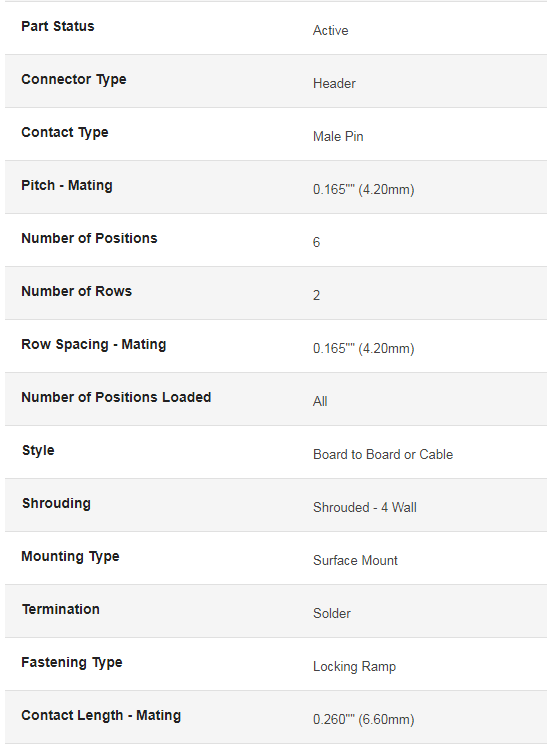Screen dimensions: 547x753
Task: Select the Positions Loaded value All
Action: tap(320, 401)
